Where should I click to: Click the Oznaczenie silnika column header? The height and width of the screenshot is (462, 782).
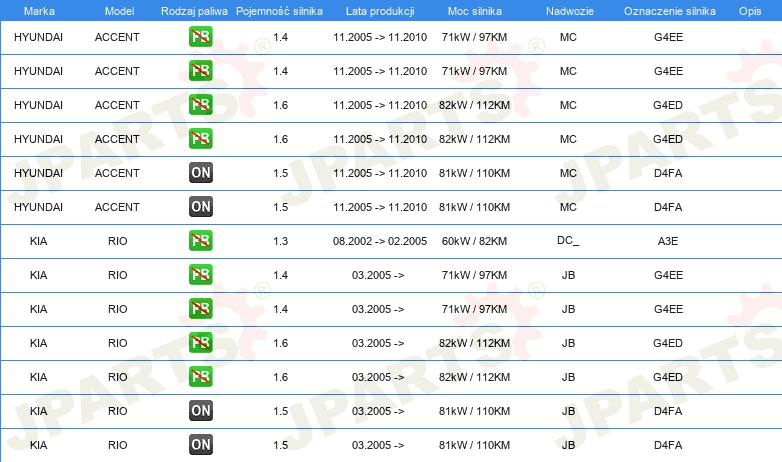click(x=669, y=11)
